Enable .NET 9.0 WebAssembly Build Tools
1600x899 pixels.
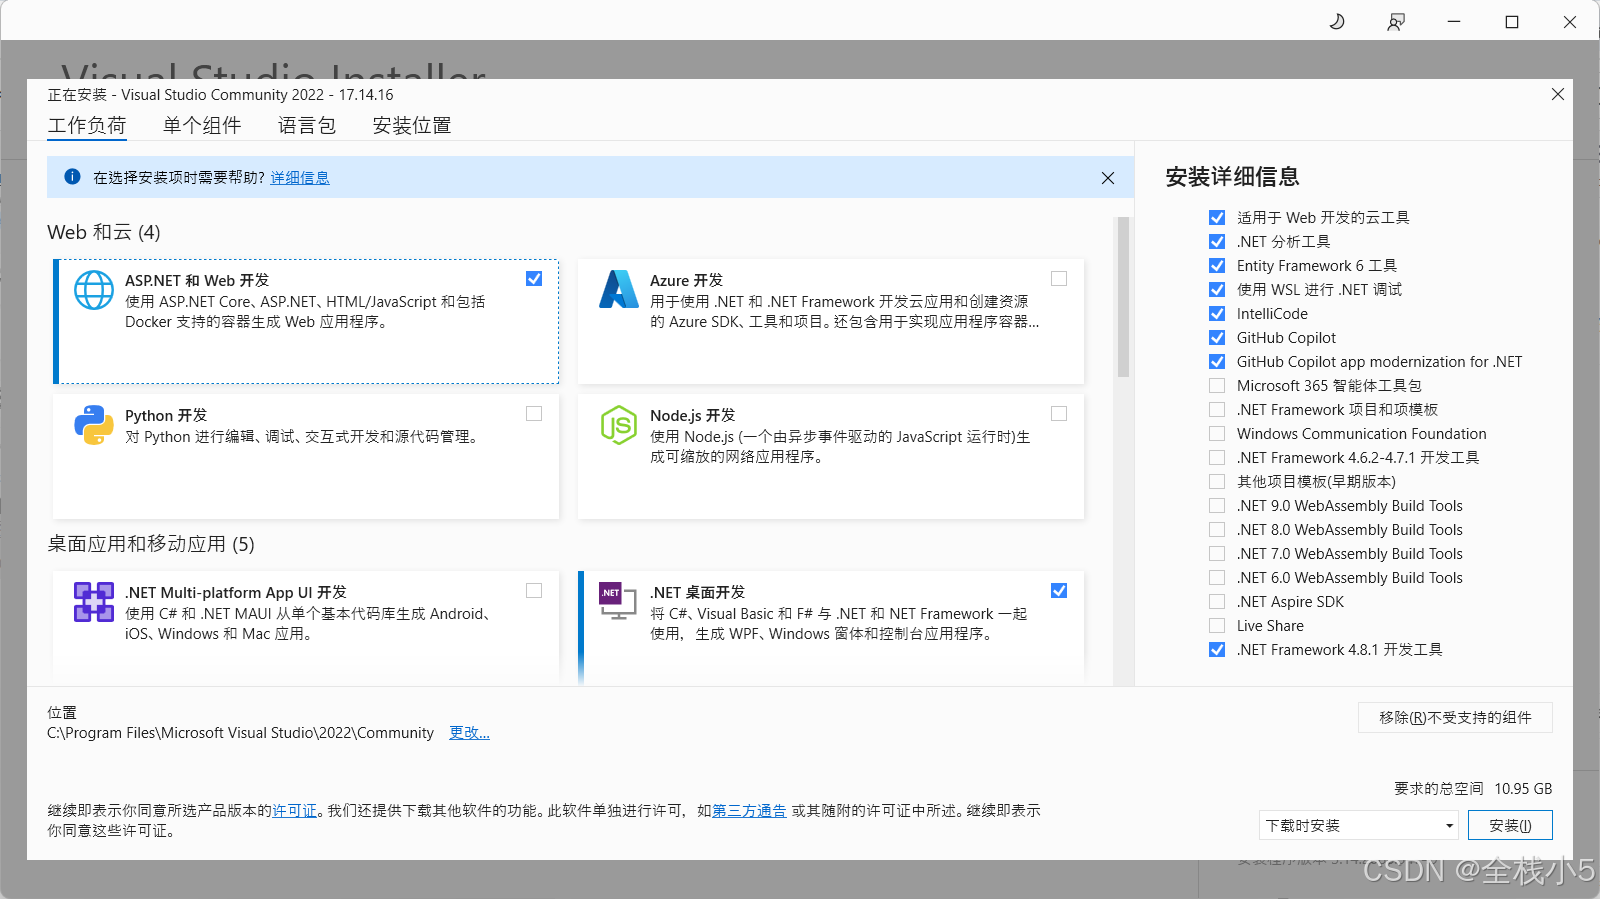pyautogui.click(x=1217, y=505)
